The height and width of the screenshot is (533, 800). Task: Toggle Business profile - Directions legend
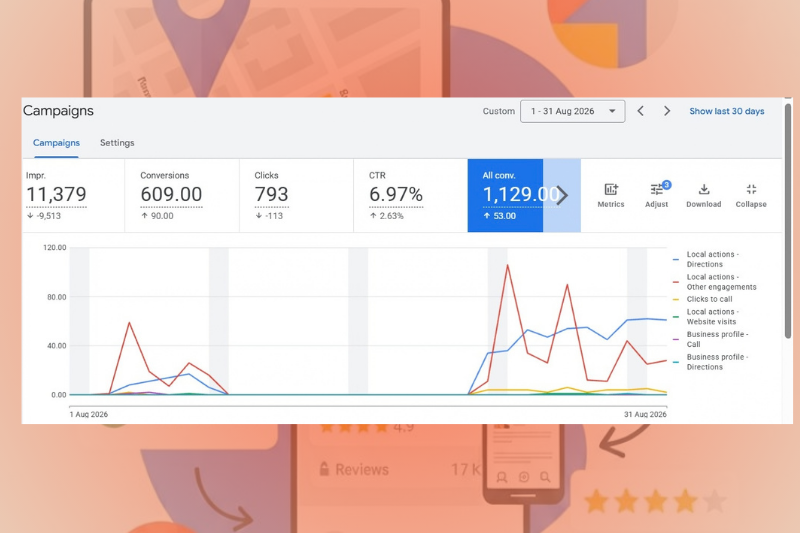pos(711,362)
